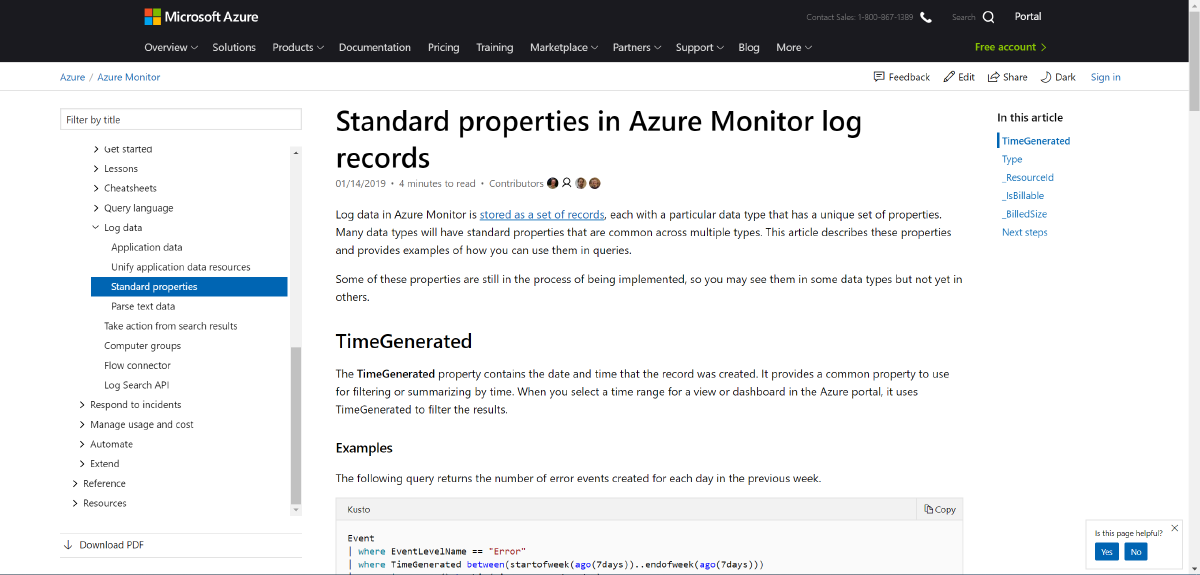Click the Sign in link
1200x575 pixels.
pyautogui.click(x=1105, y=77)
